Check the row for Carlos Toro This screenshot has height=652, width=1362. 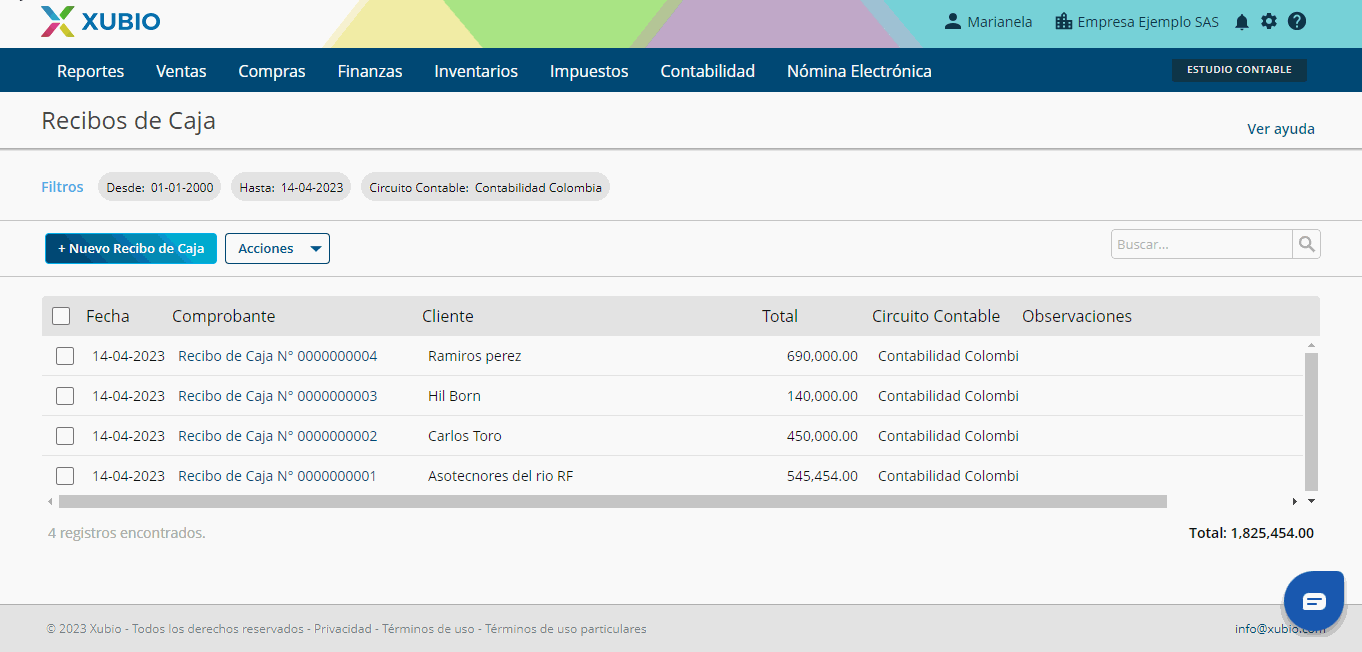pos(65,436)
